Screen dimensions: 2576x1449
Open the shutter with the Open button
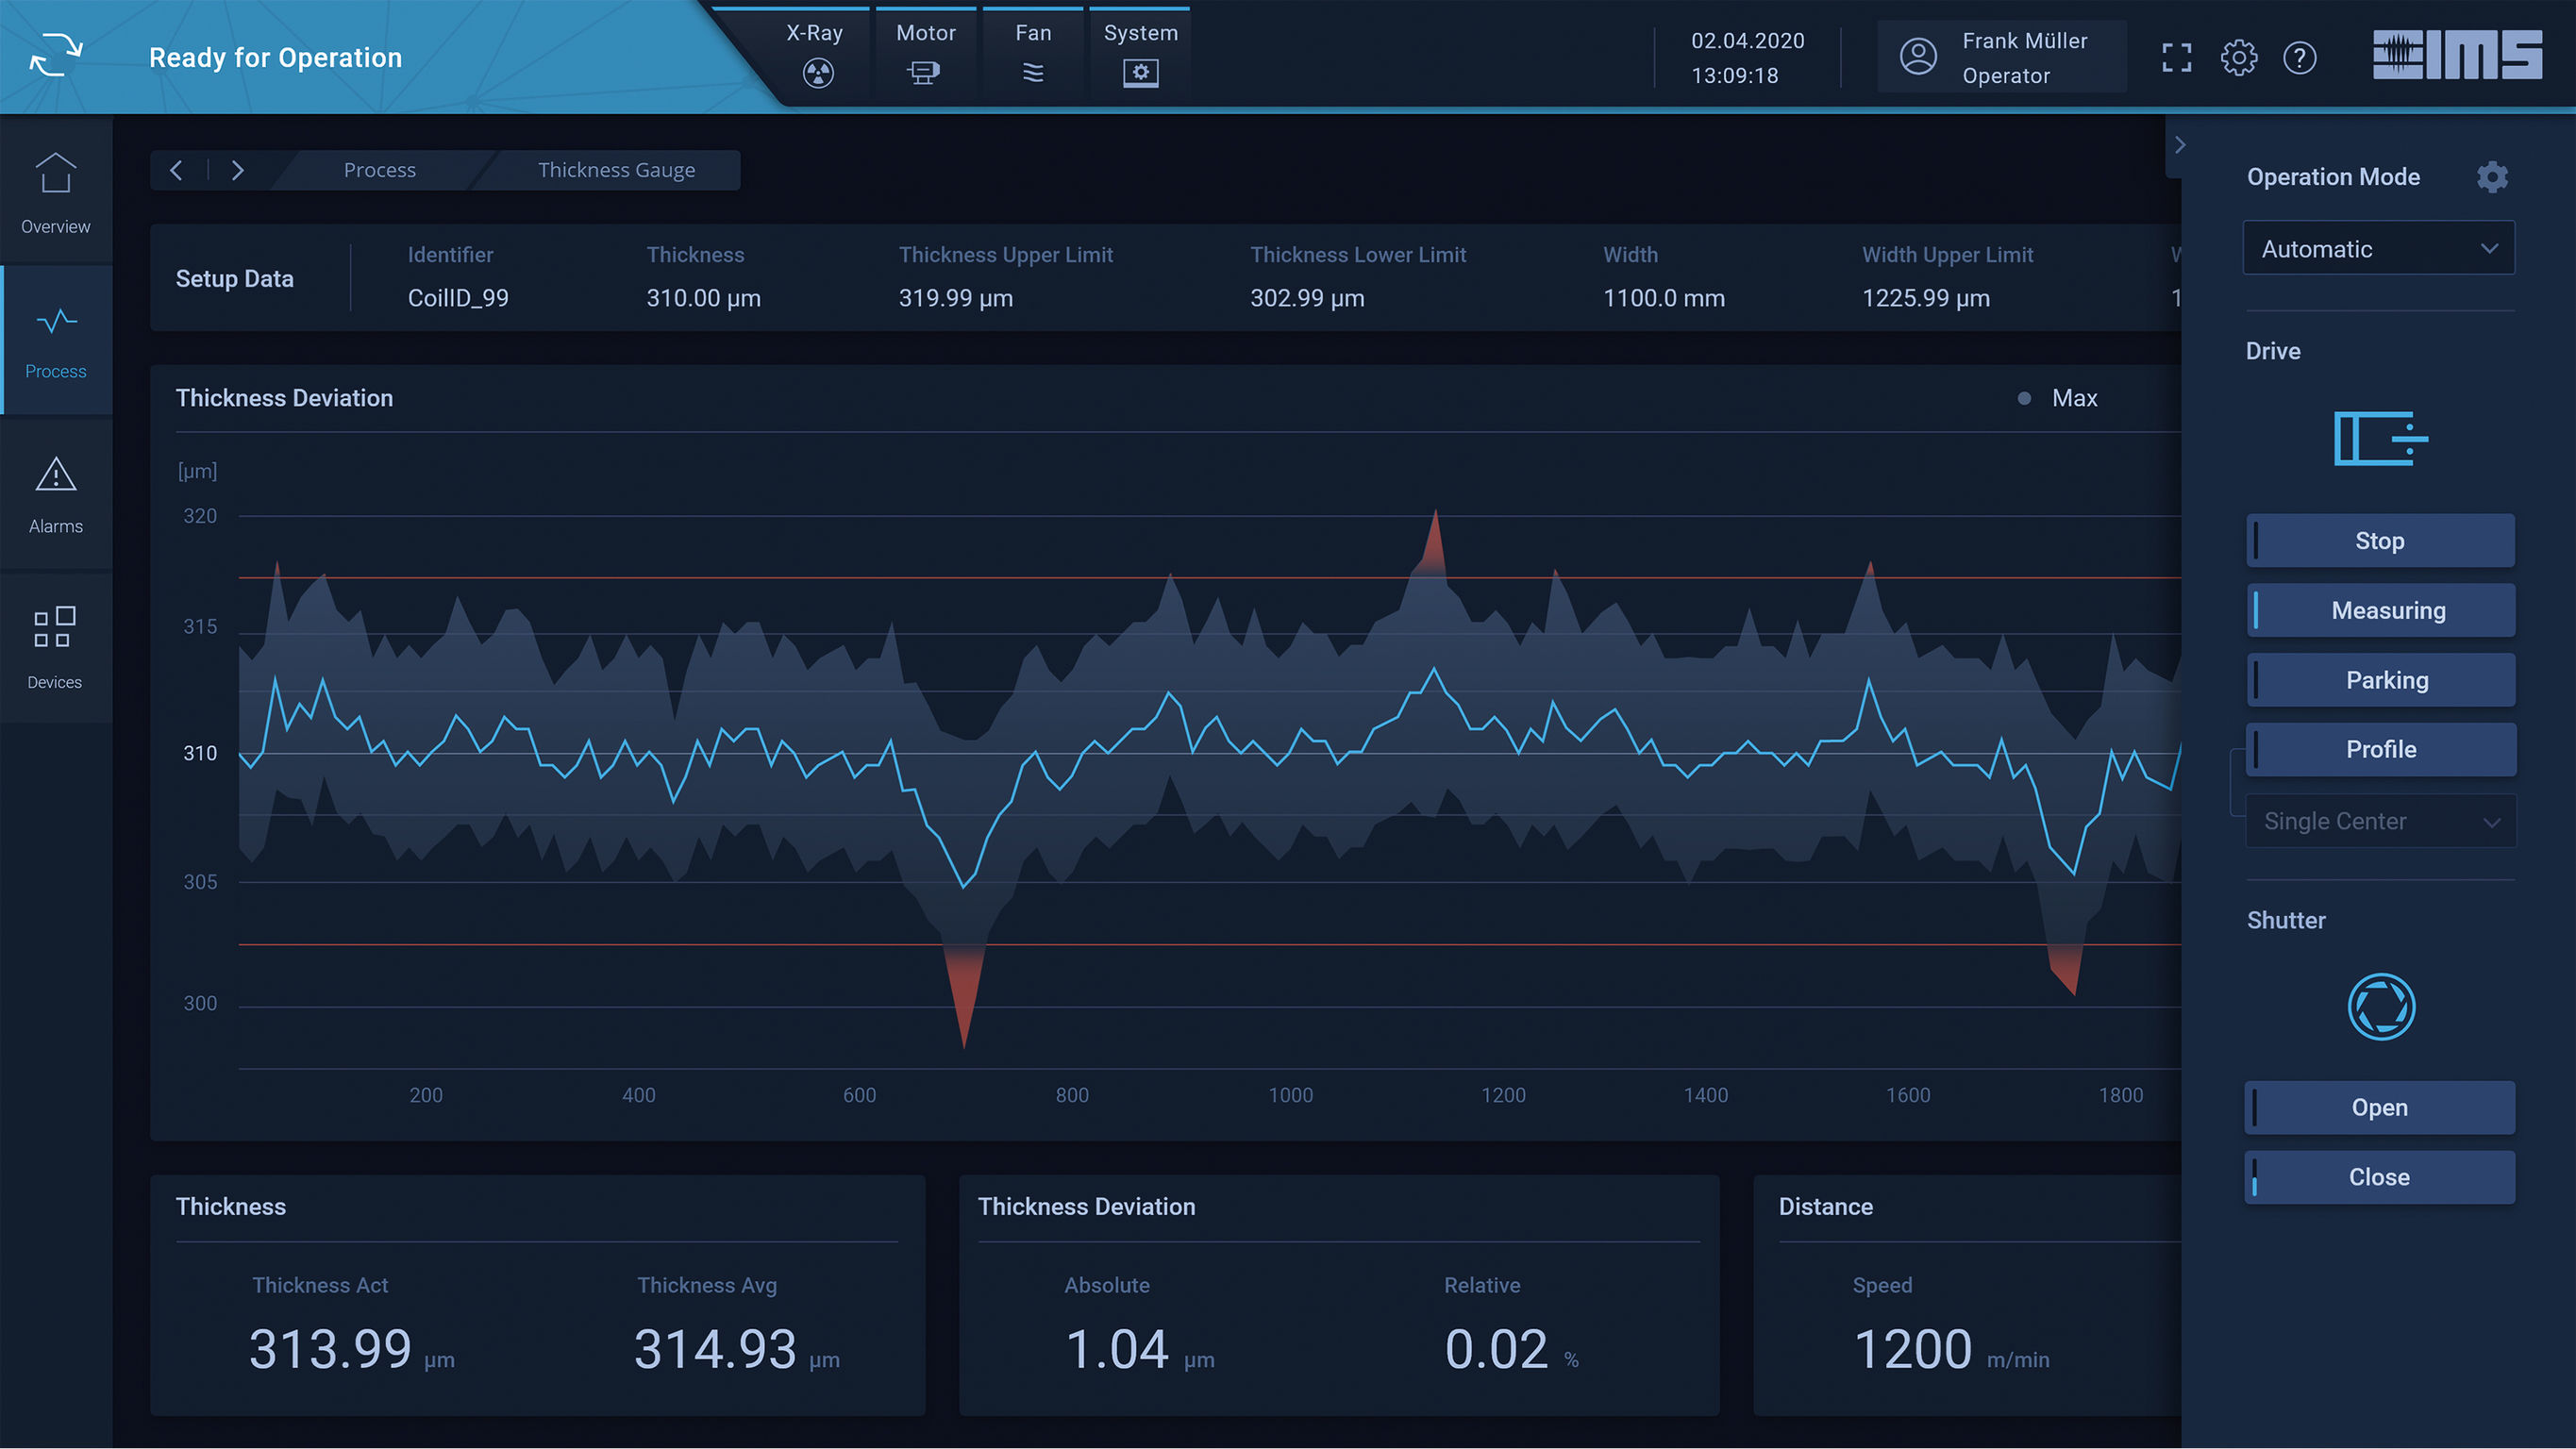pos(2379,1107)
